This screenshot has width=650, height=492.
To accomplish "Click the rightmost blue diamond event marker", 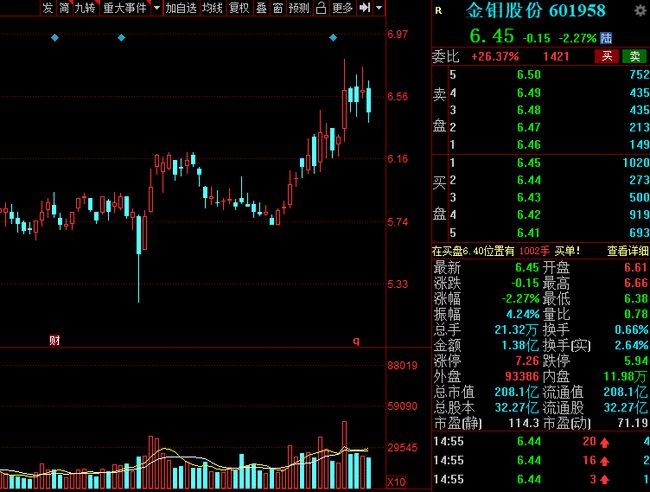I will pos(333,38).
